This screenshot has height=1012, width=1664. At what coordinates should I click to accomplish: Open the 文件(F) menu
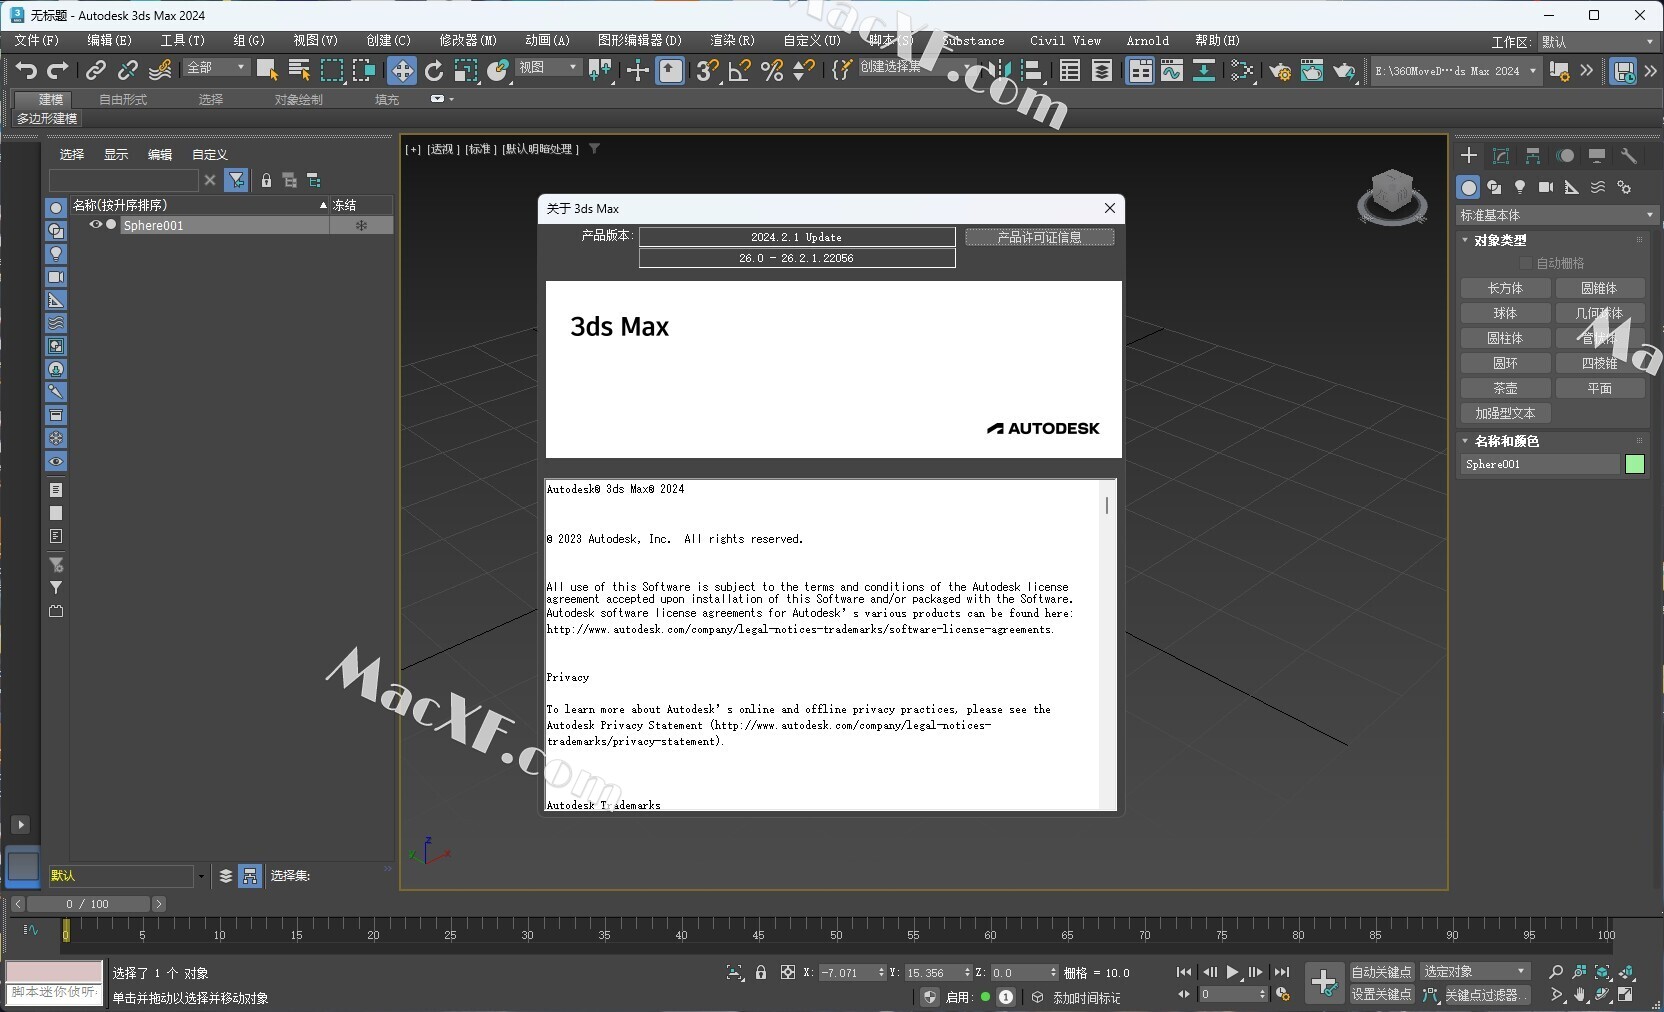click(x=37, y=41)
